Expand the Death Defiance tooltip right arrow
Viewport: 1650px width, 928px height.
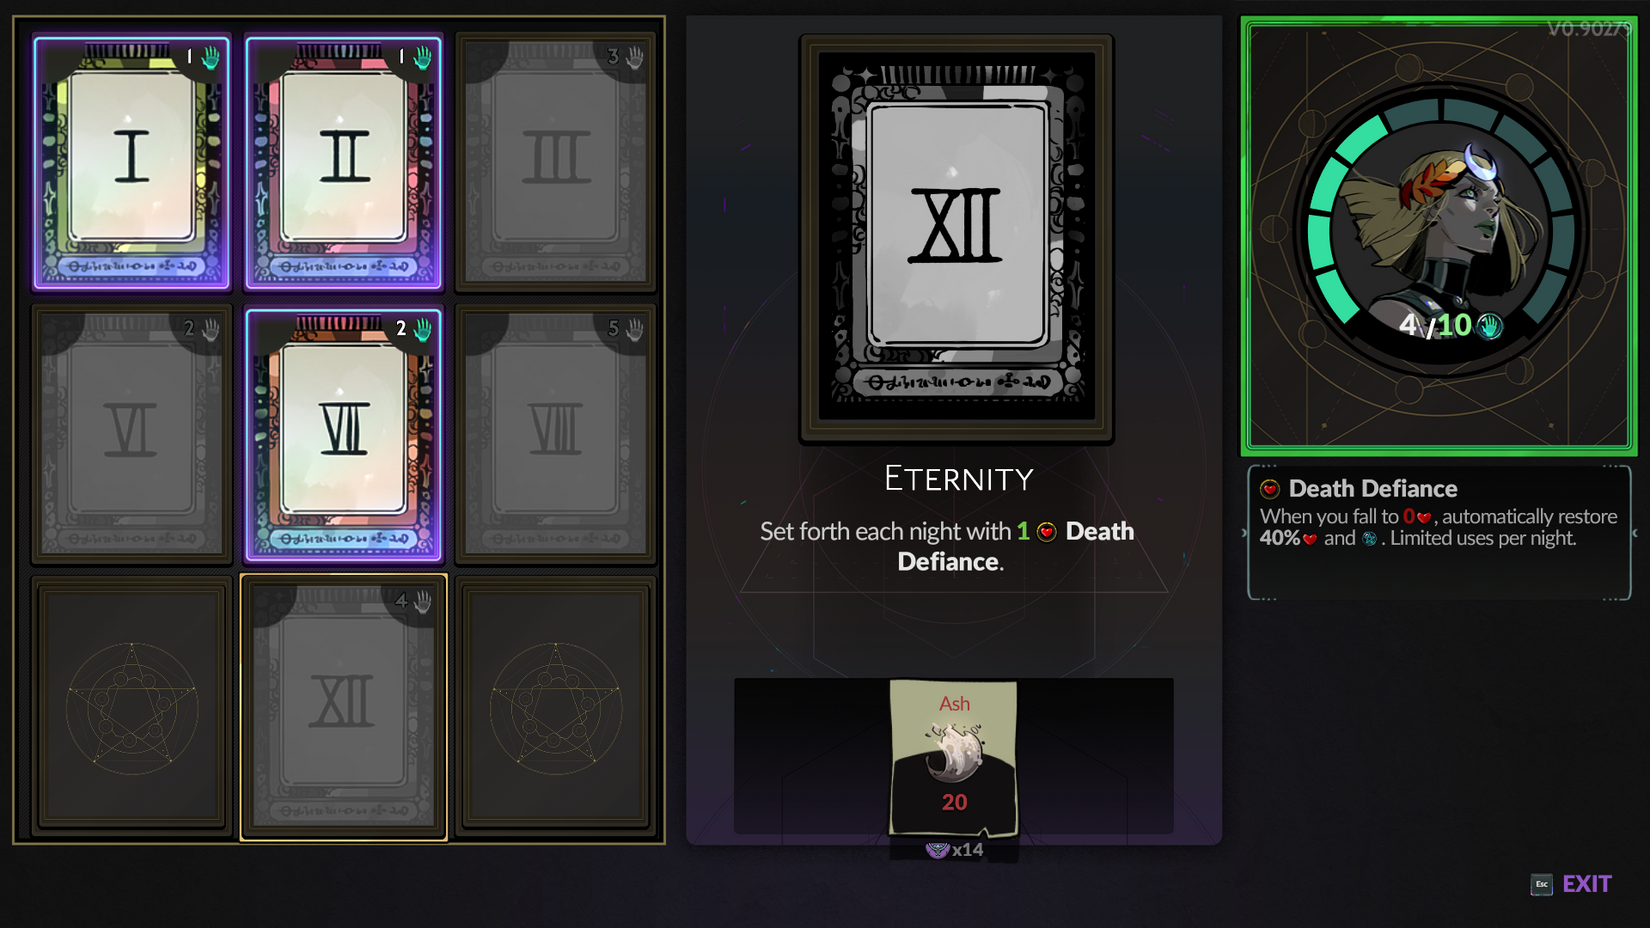click(x=1635, y=534)
